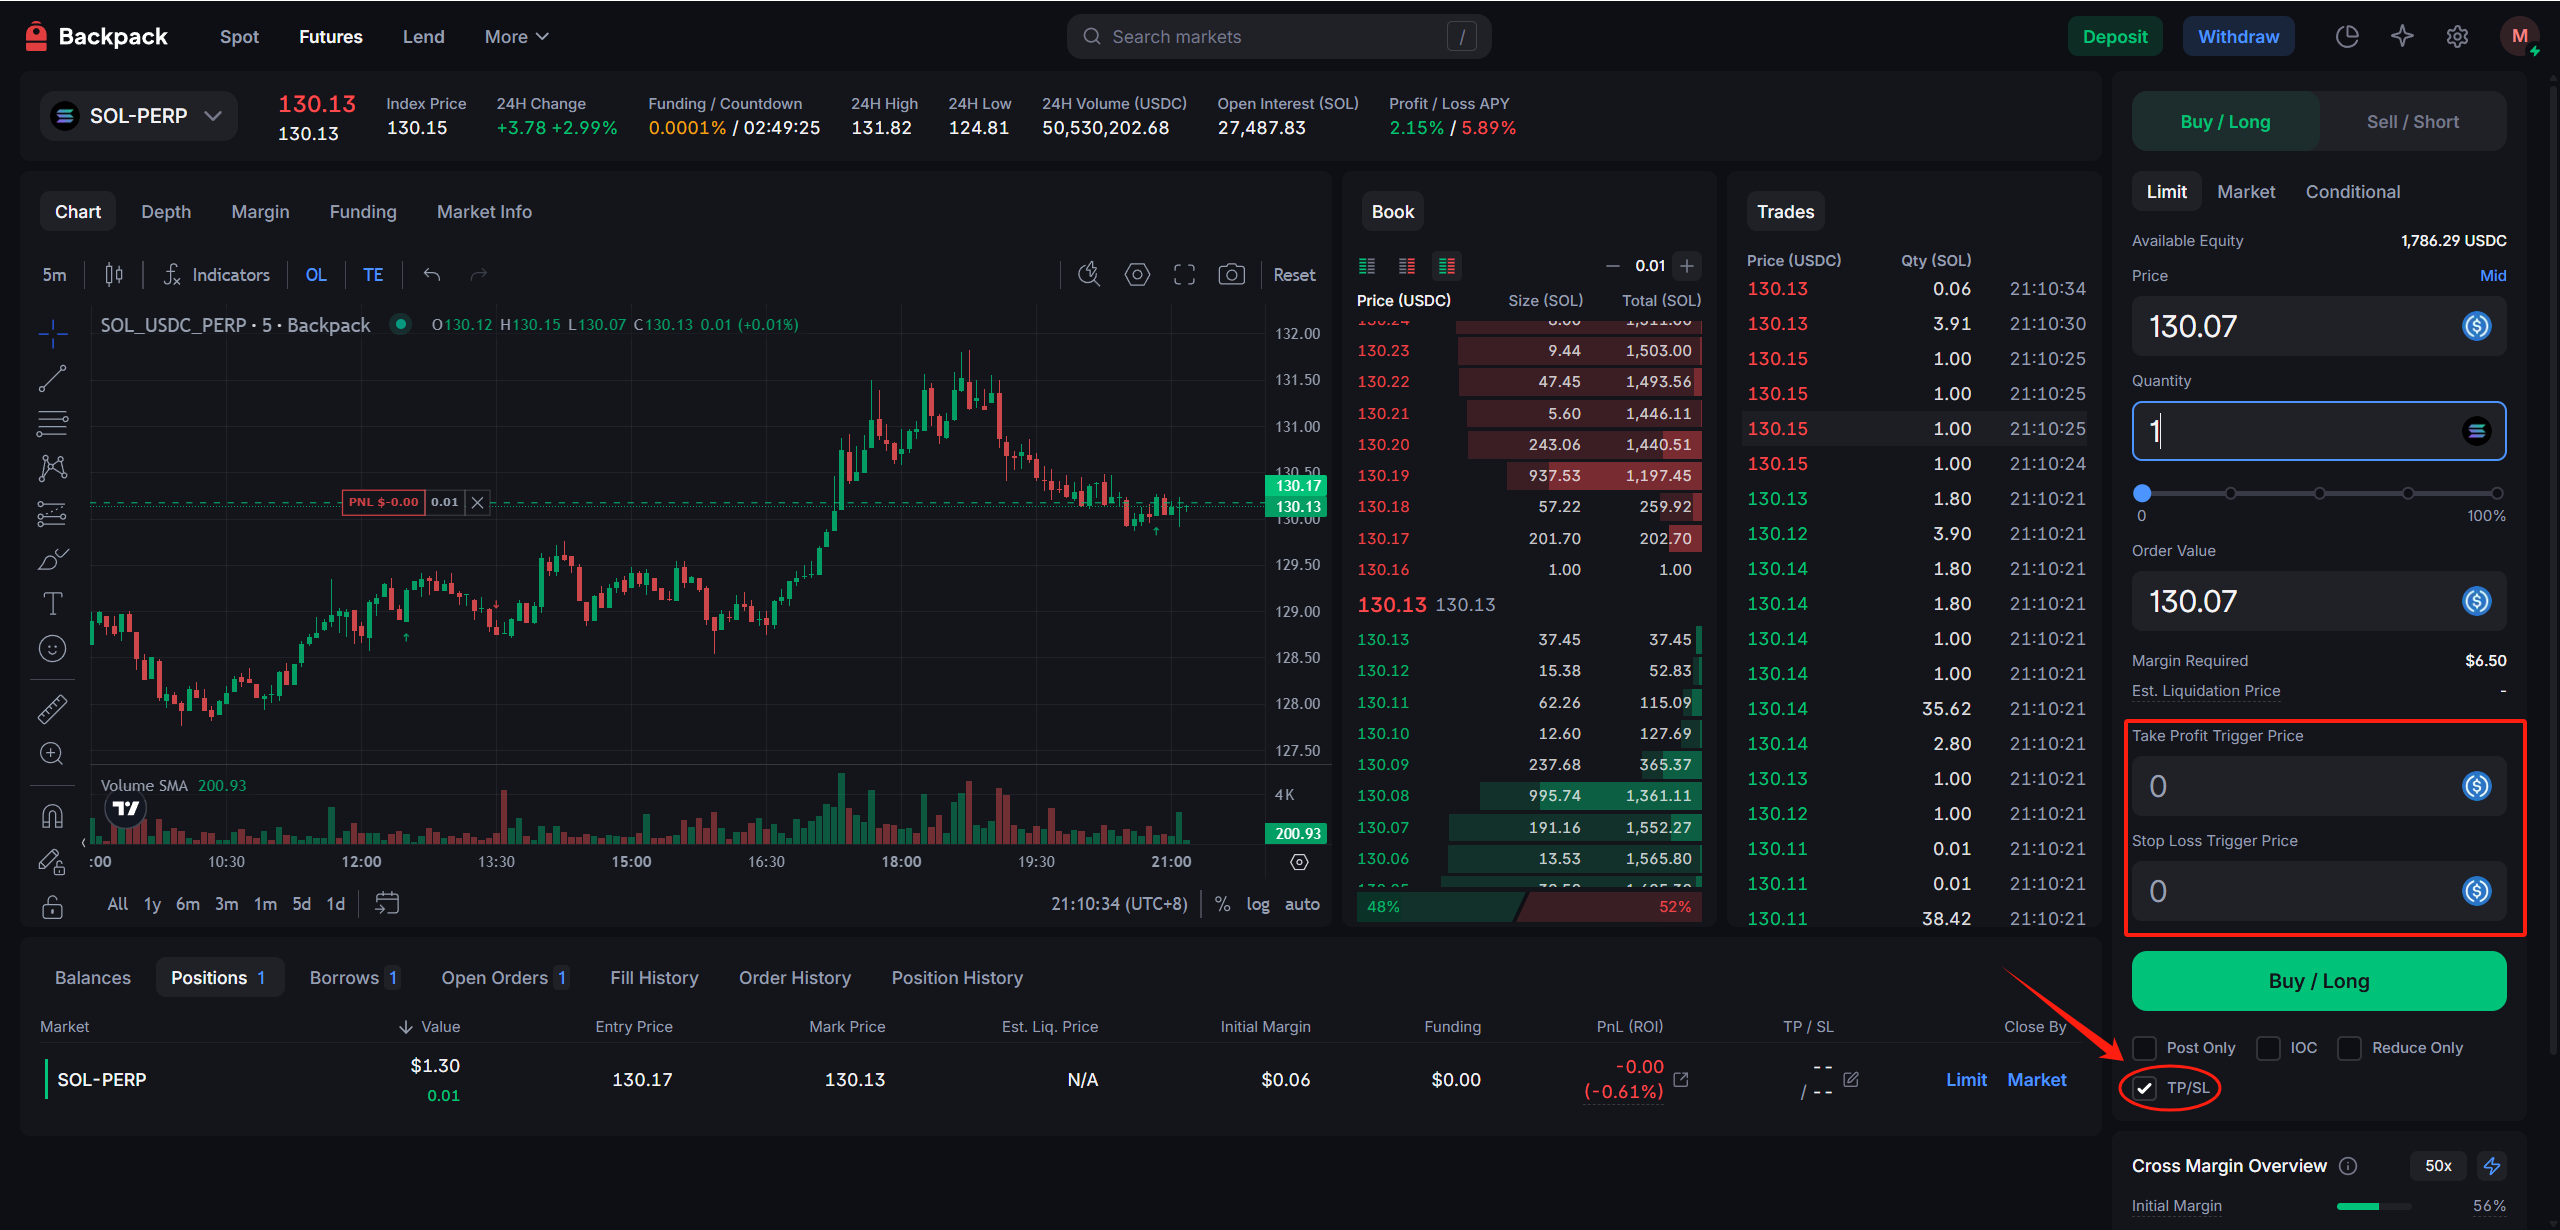
Task: Toggle lock all drawing tools
Action: pos(52,907)
